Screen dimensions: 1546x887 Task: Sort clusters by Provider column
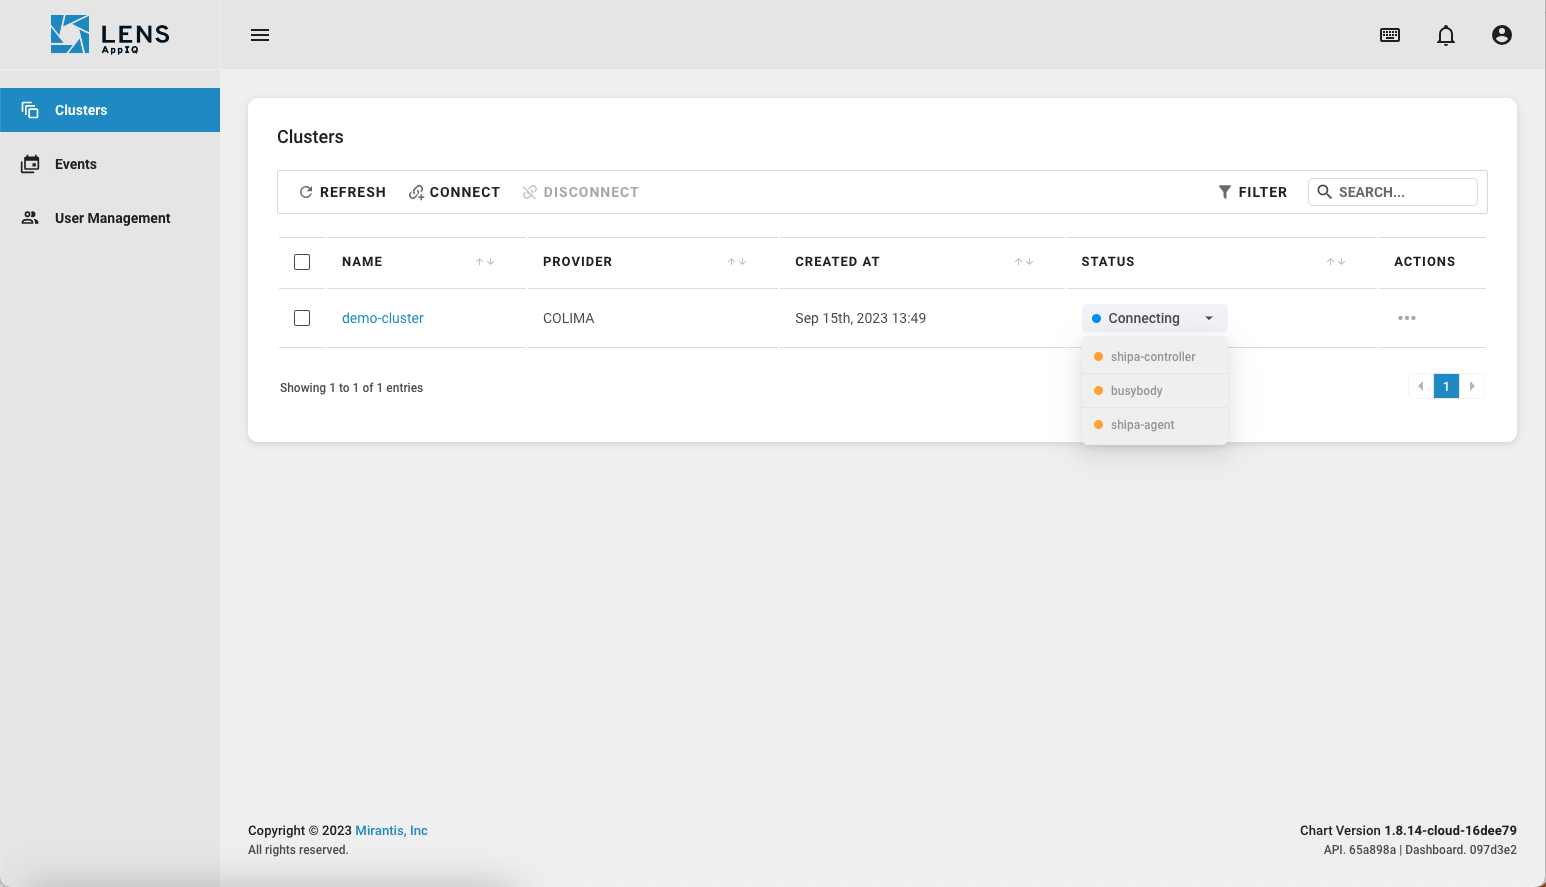coord(737,262)
